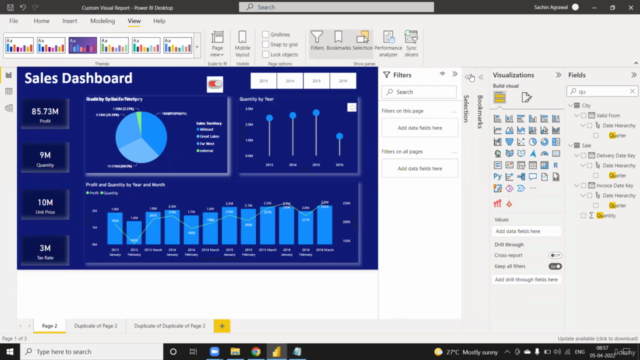Screen dimensions: 640x360
Task: Collapse the Filters pane with chevrons
Action: tap(455, 74)
